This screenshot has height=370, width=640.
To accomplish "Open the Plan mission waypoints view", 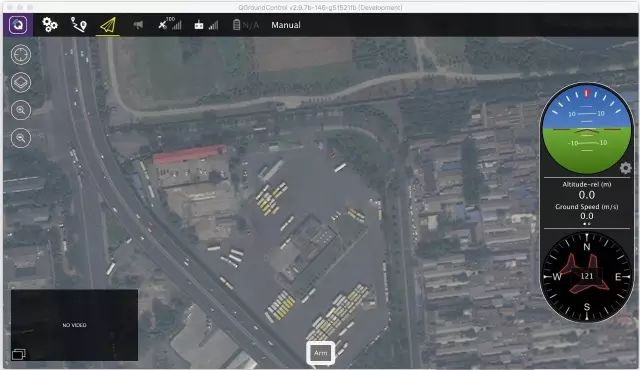I will point(78,25).
